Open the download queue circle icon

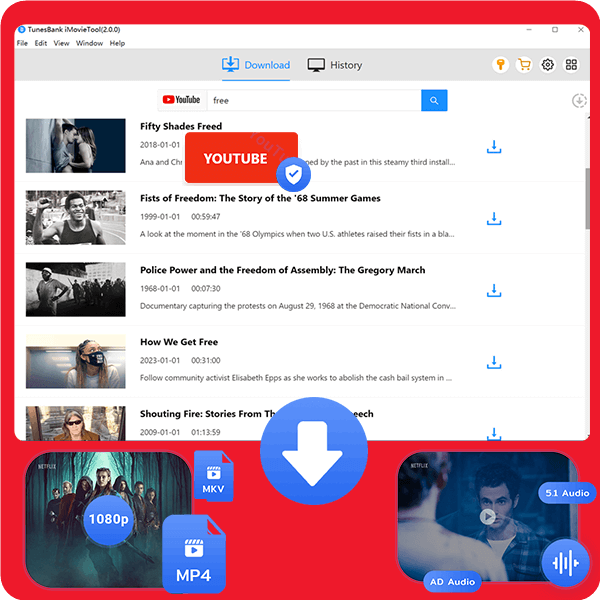tap(579, 101)
